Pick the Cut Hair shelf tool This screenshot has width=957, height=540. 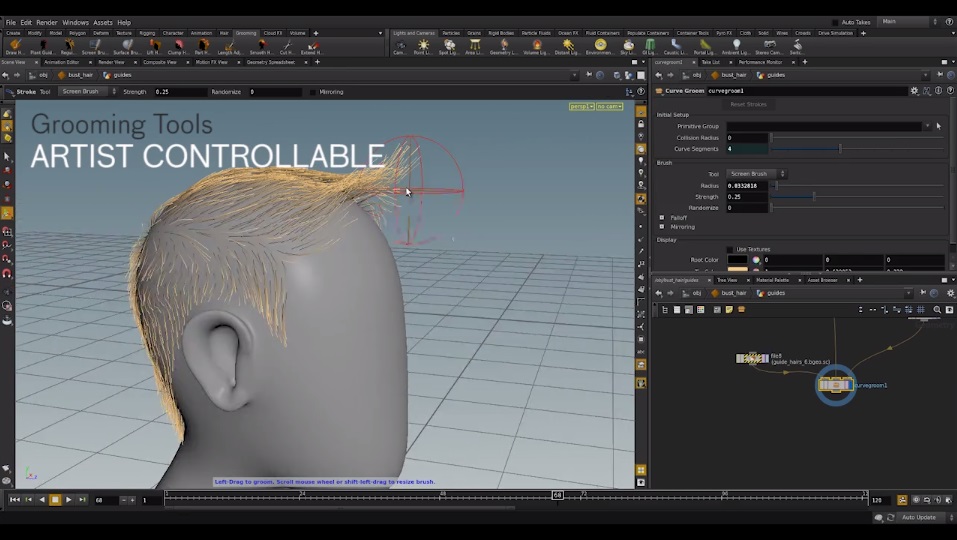tap(287, 46)
